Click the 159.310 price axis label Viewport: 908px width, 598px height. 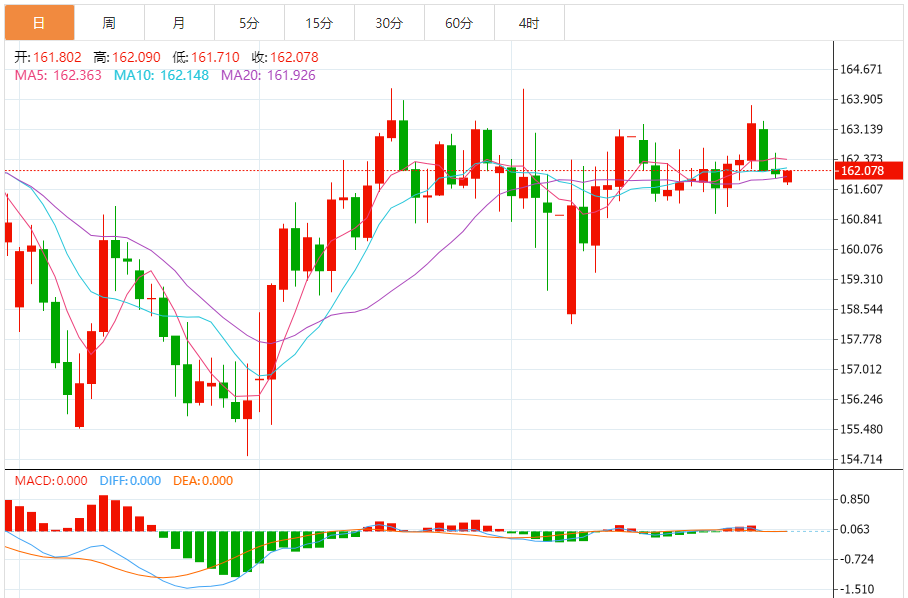pyautogui.click(x=861, y=280)
